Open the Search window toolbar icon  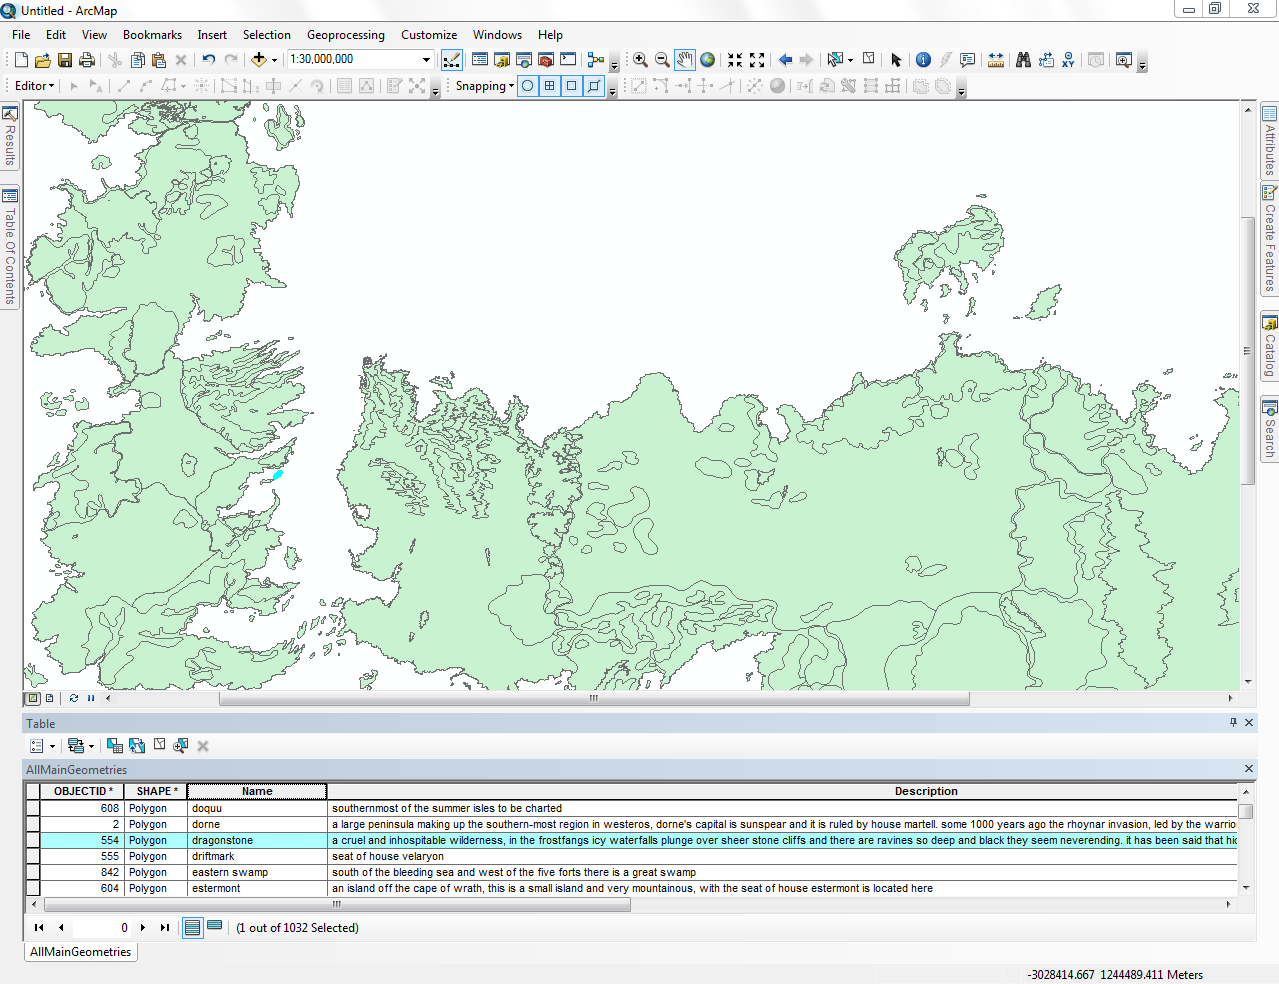click(524, 60)
